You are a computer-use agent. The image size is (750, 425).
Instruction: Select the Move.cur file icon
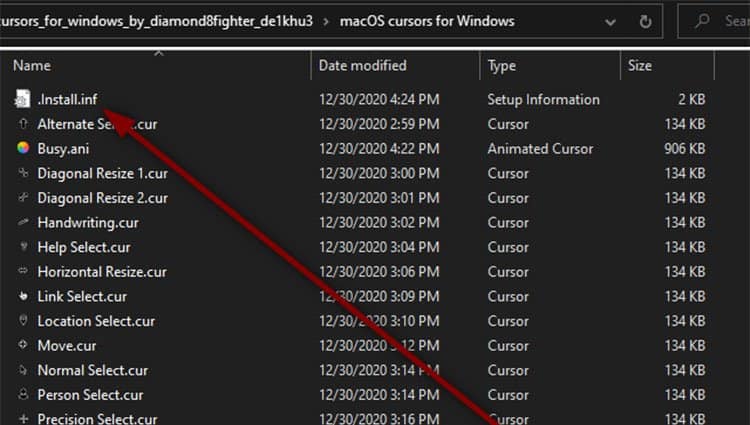(x=23, y=345)
